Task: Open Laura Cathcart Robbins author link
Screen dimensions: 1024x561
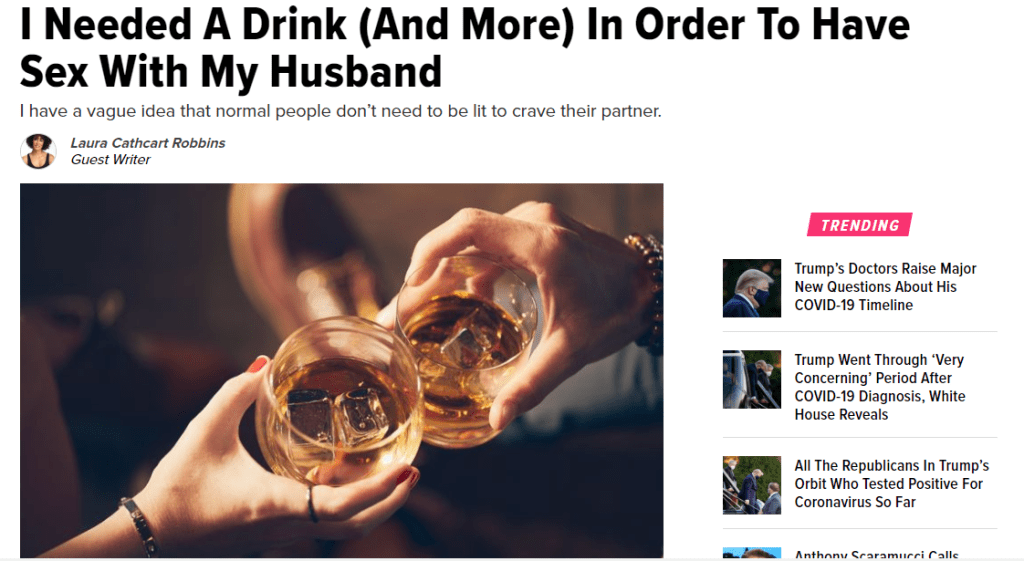Action: (148, 143)
